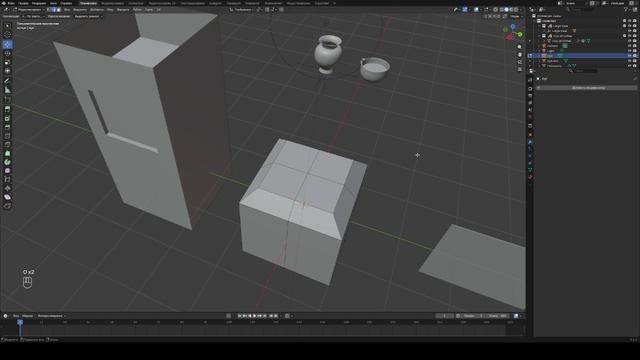
Task: Select the Rotate tool
Action: 7,53
